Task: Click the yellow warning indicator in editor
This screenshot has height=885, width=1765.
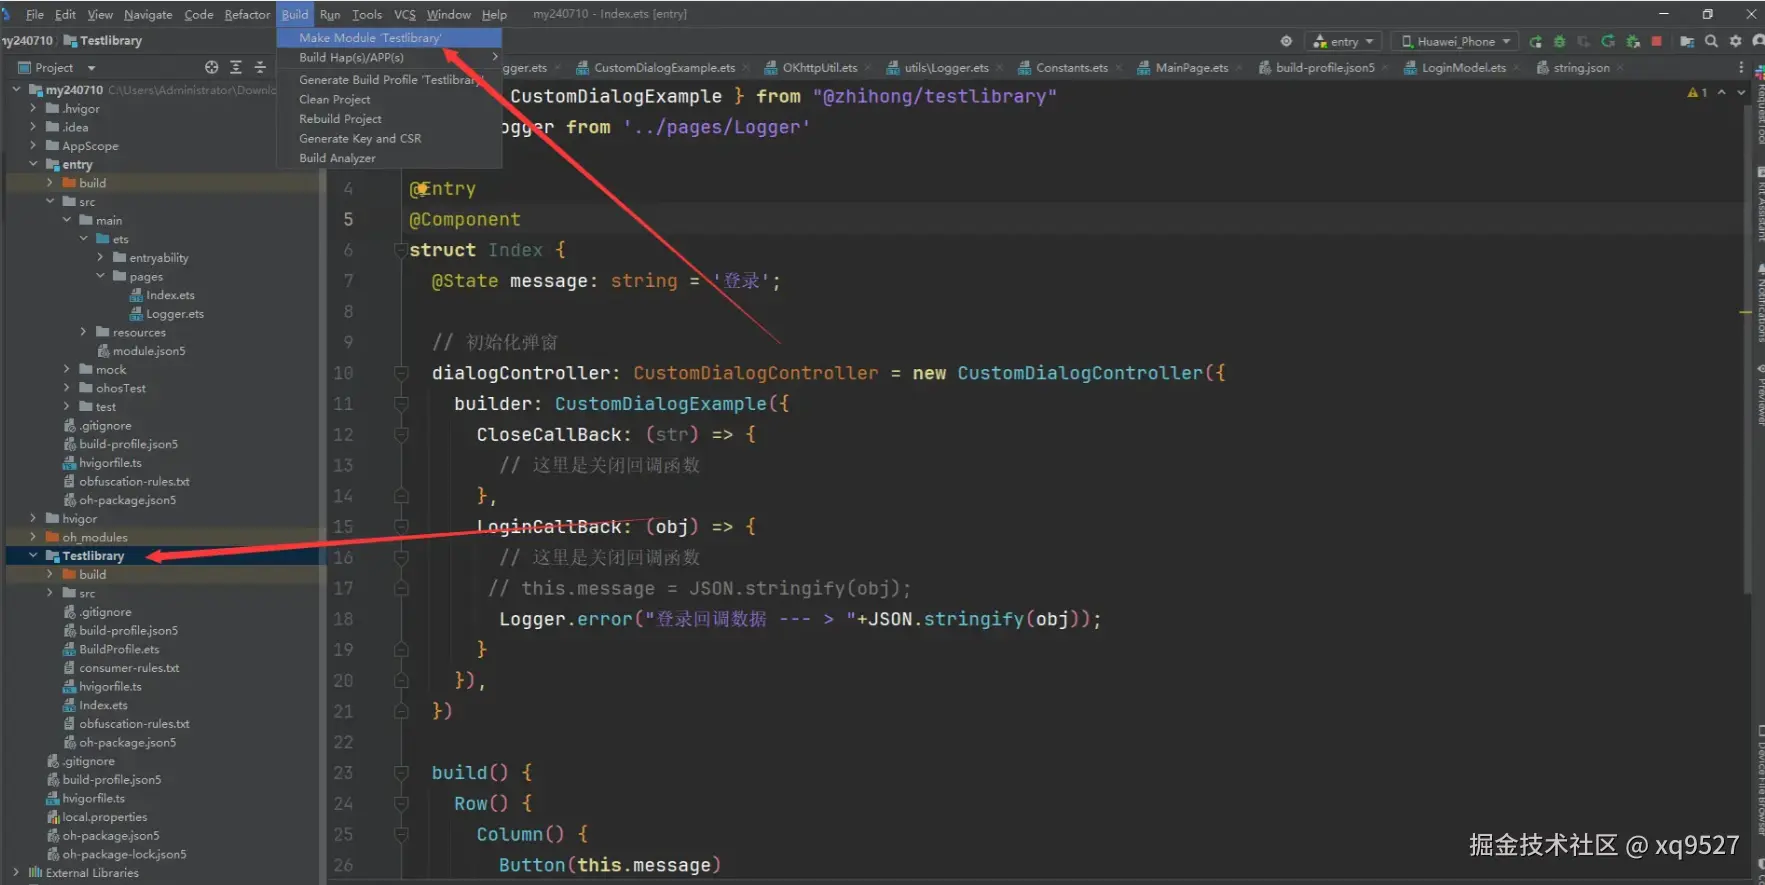Action: click(x=1697, y=92)
